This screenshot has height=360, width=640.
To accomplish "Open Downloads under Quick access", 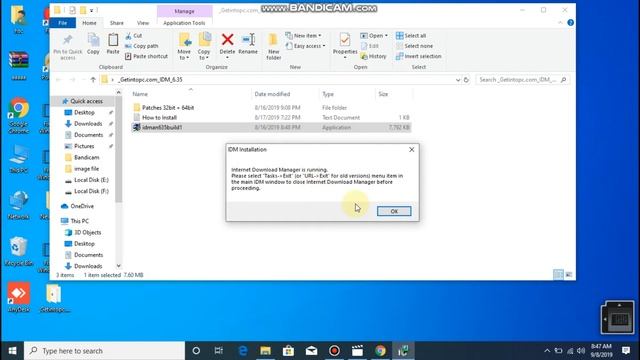I will point(88,124).
